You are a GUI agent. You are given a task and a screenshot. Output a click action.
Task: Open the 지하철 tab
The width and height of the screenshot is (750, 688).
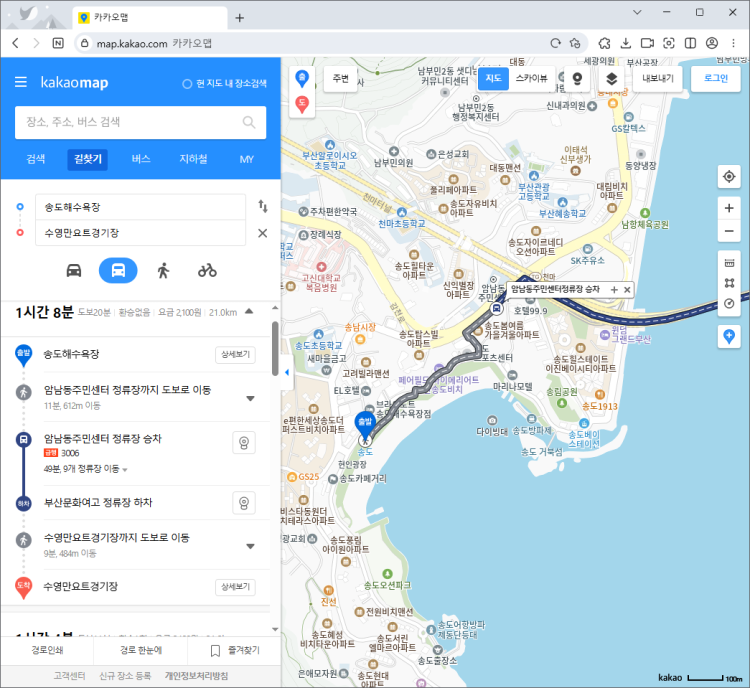(193, 159)
